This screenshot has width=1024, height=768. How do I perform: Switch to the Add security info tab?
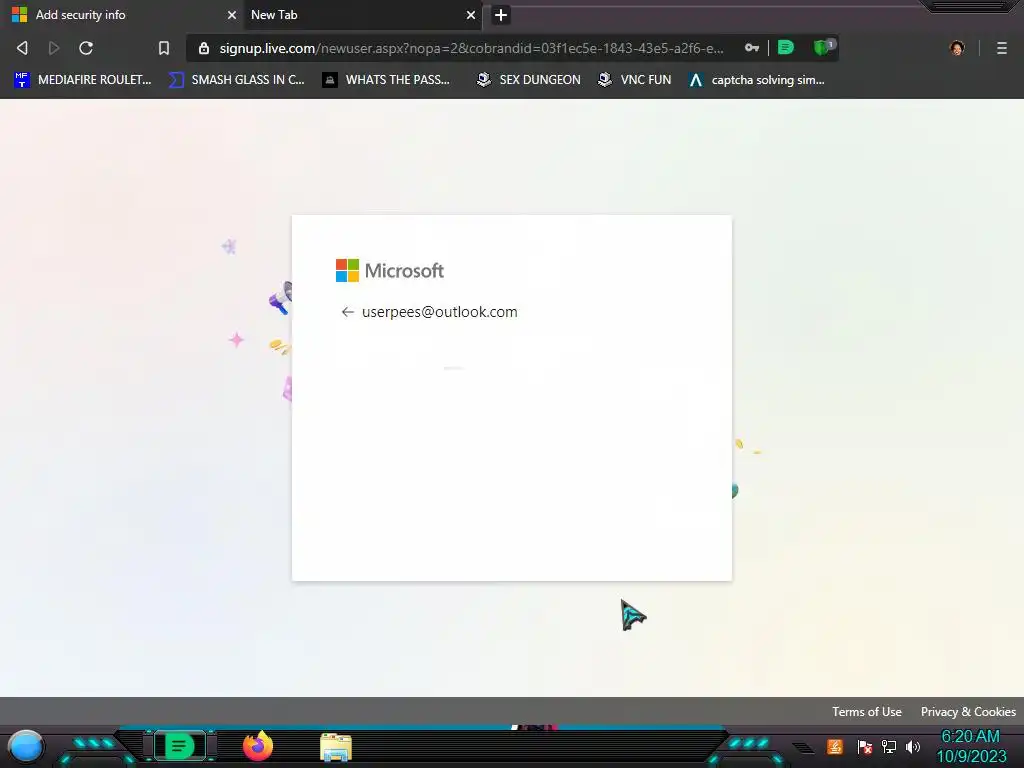[x=121, y=14]
